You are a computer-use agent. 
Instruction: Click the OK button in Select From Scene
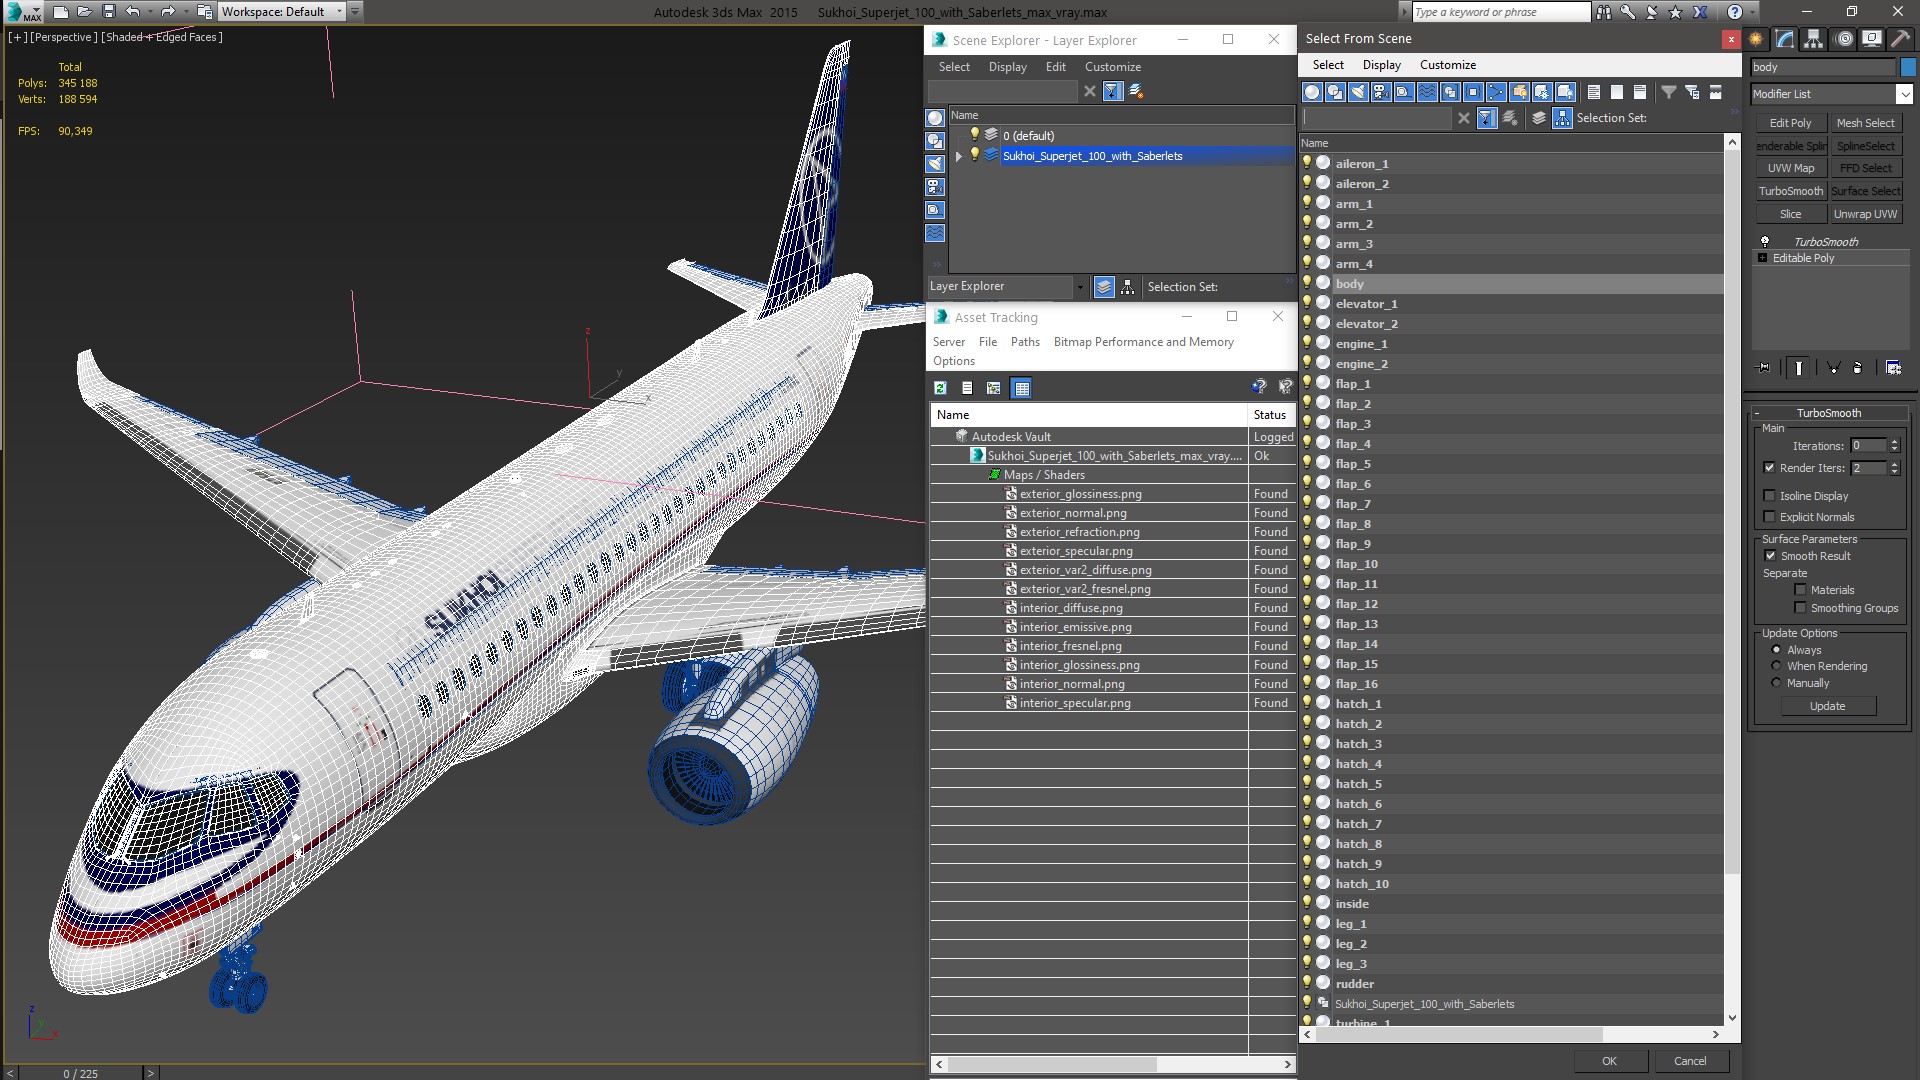(x=1608, y=1061)
